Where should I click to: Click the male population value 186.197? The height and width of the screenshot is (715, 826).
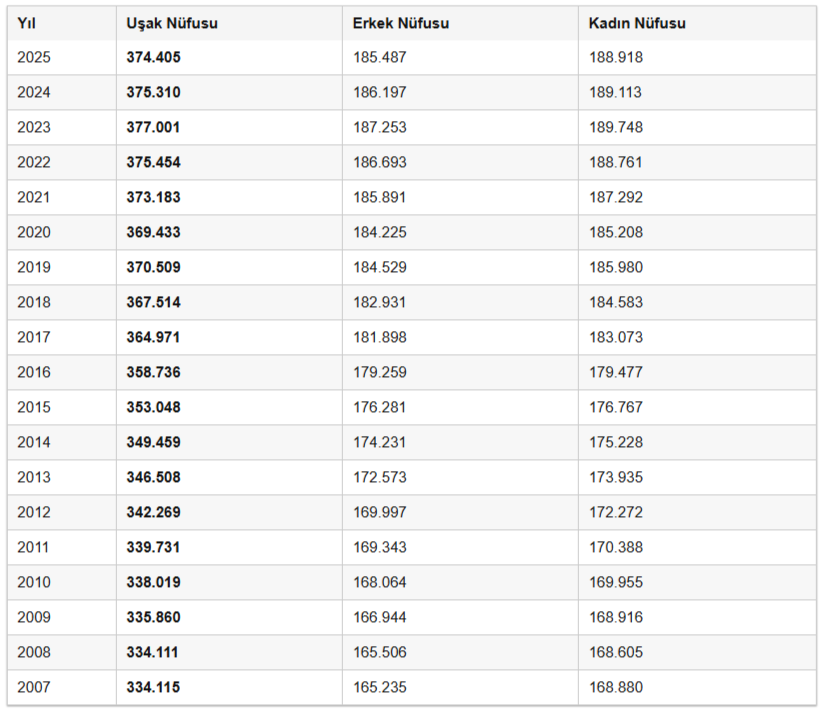click(x=380, y=92)
